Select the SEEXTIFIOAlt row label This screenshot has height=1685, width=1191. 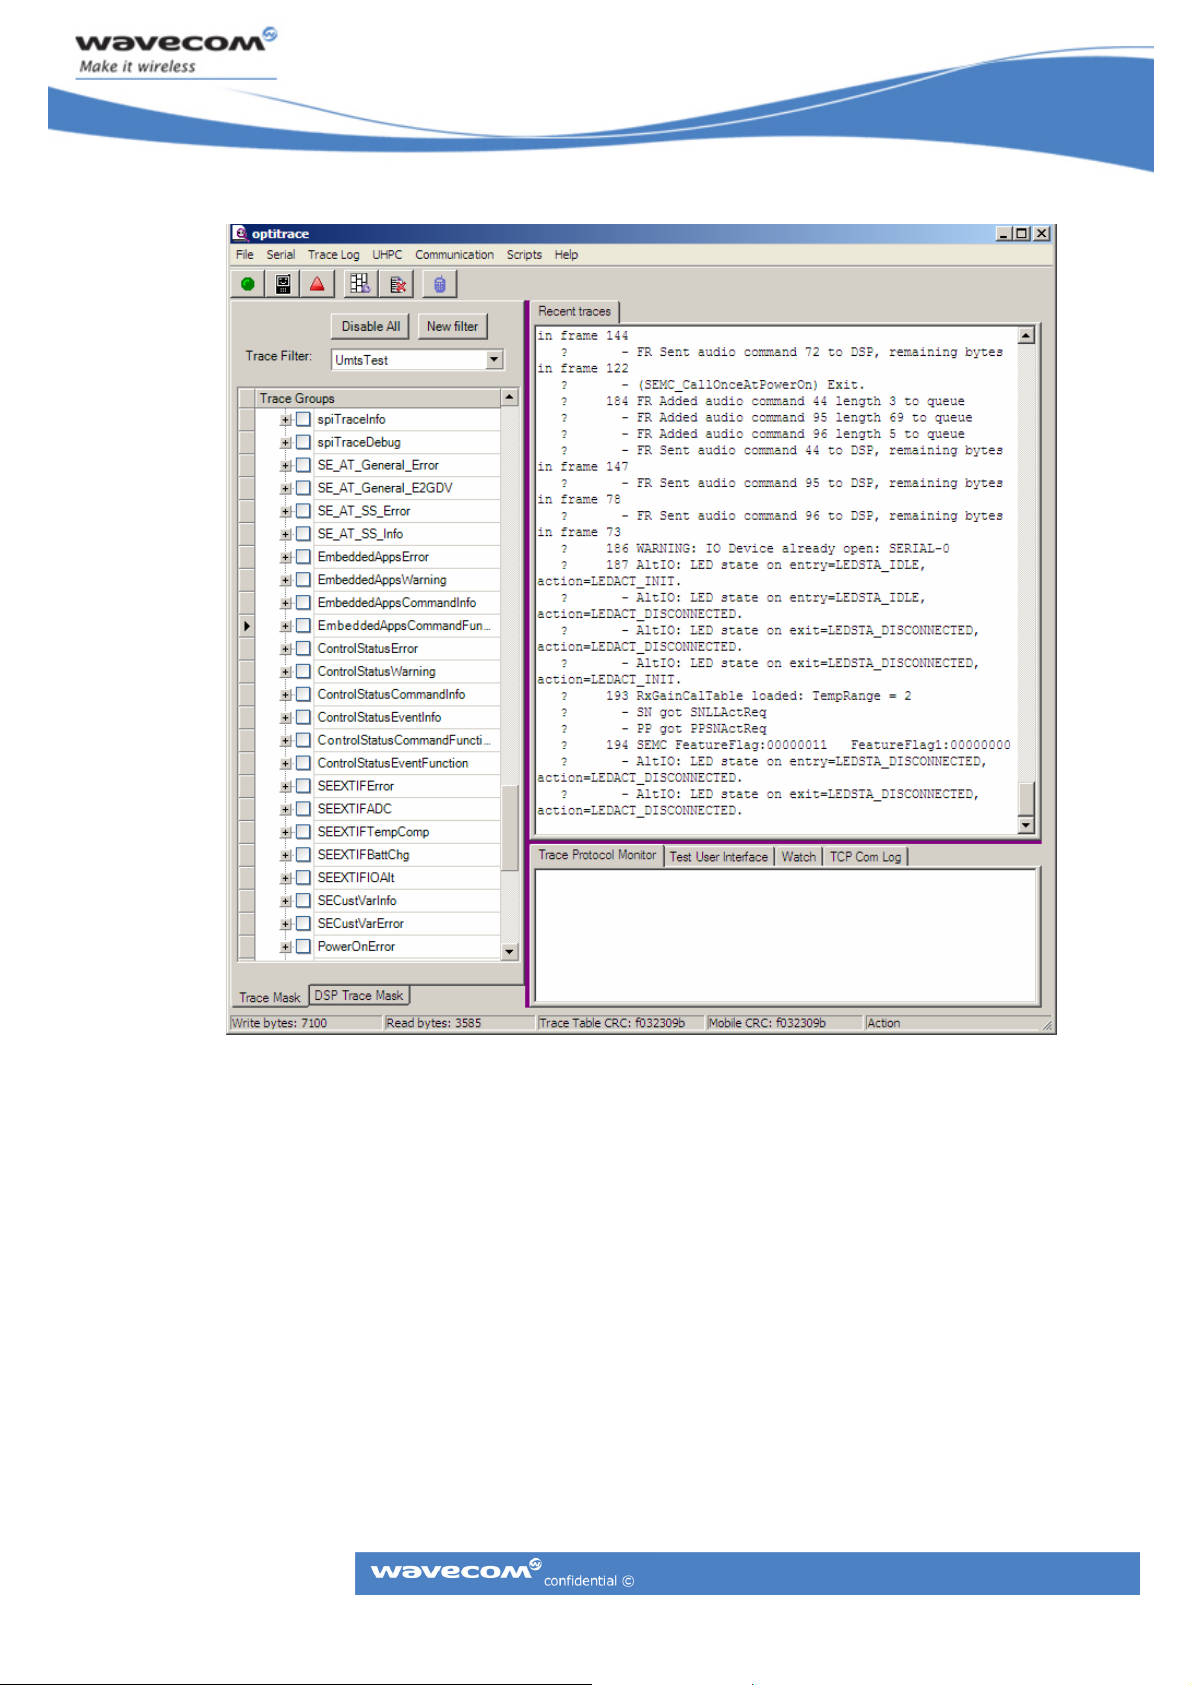click(356, 877)
